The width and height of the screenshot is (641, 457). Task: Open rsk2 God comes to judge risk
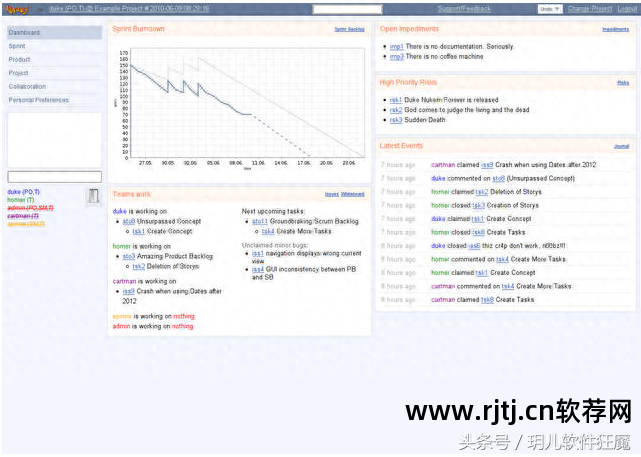click(396, 110)
